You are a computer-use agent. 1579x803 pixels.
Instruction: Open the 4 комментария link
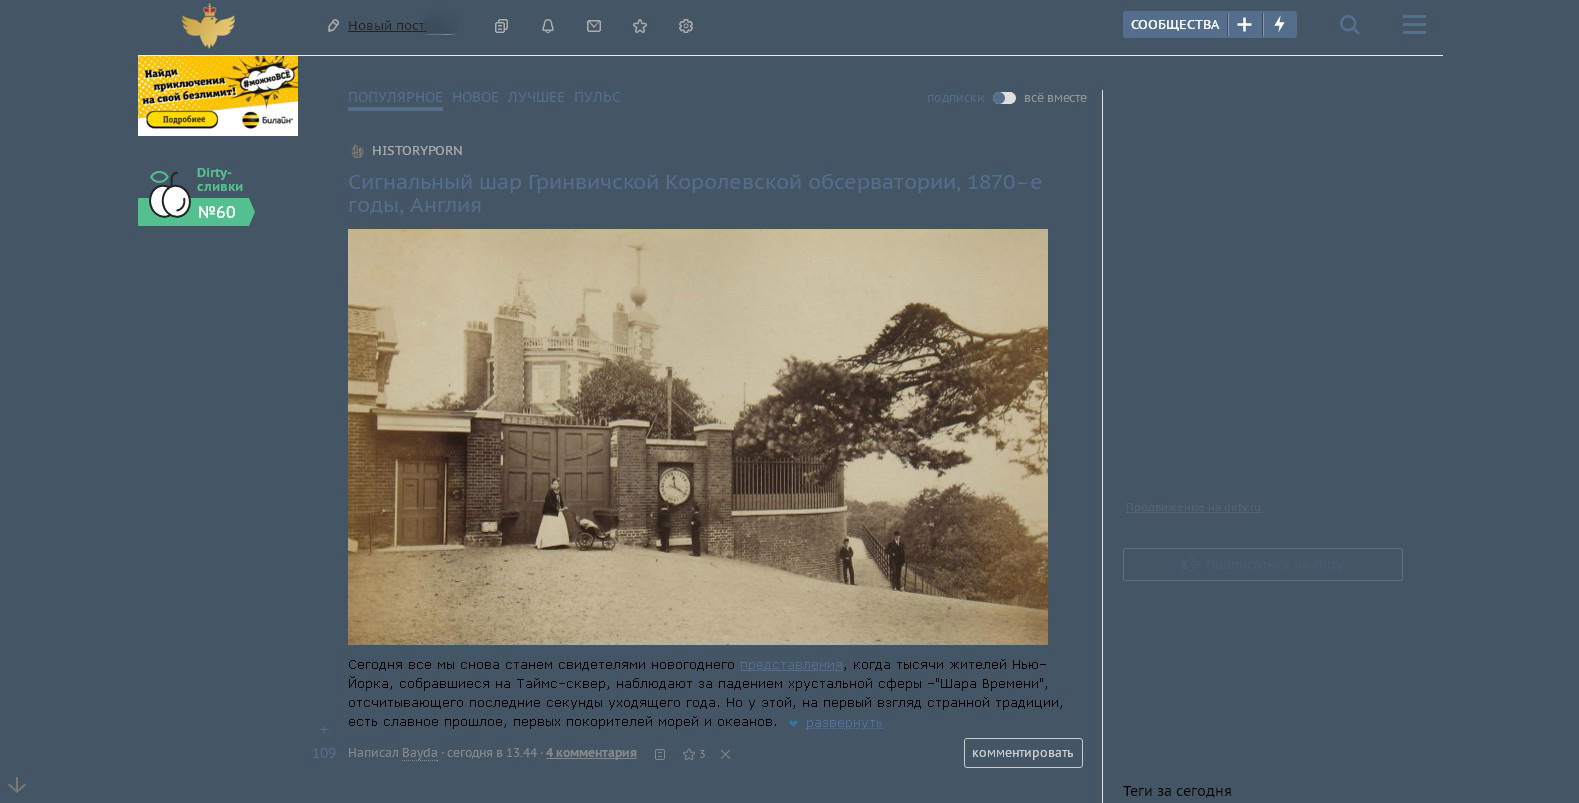(x=591, y=753)
